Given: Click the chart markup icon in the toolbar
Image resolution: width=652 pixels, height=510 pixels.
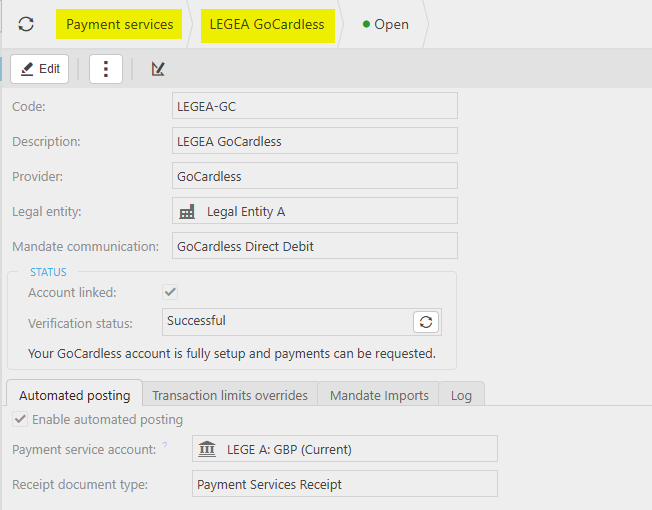Looking at the screenshot, I should tap(158, 69).
